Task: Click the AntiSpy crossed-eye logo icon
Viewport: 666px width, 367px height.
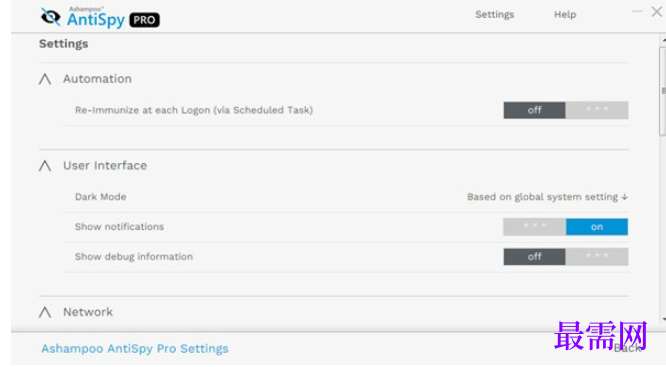Action: 51,17
